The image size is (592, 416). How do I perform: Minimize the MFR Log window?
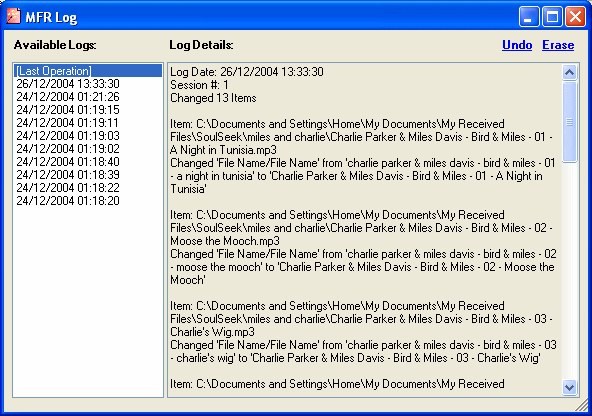(x=529, y=17)
